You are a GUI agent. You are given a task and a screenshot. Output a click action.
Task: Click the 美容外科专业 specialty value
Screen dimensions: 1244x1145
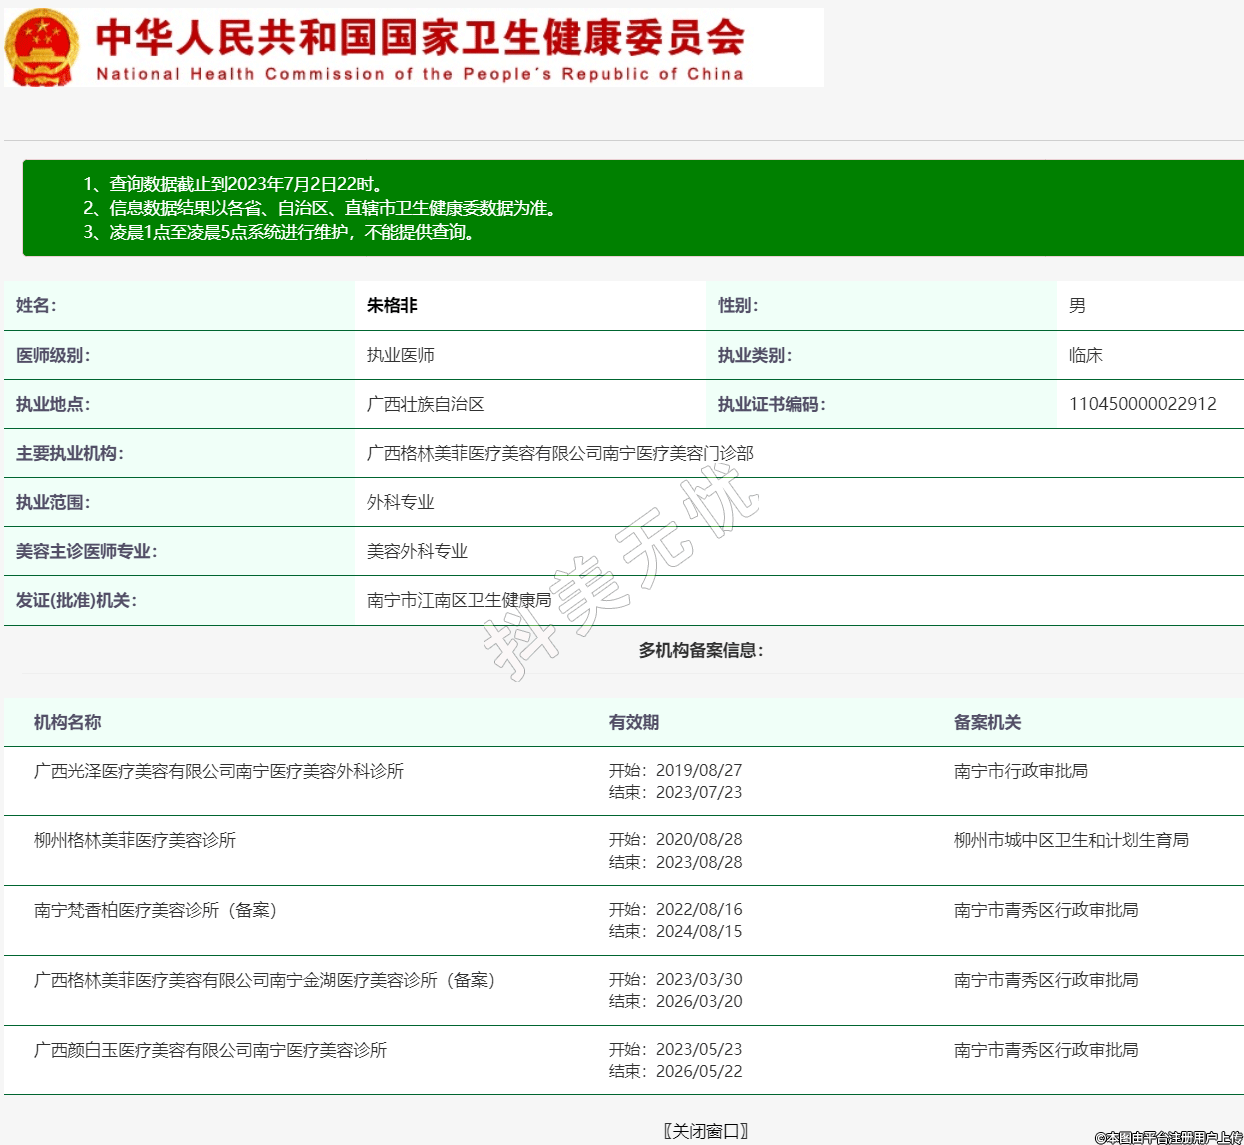click(x=417, y=551)
